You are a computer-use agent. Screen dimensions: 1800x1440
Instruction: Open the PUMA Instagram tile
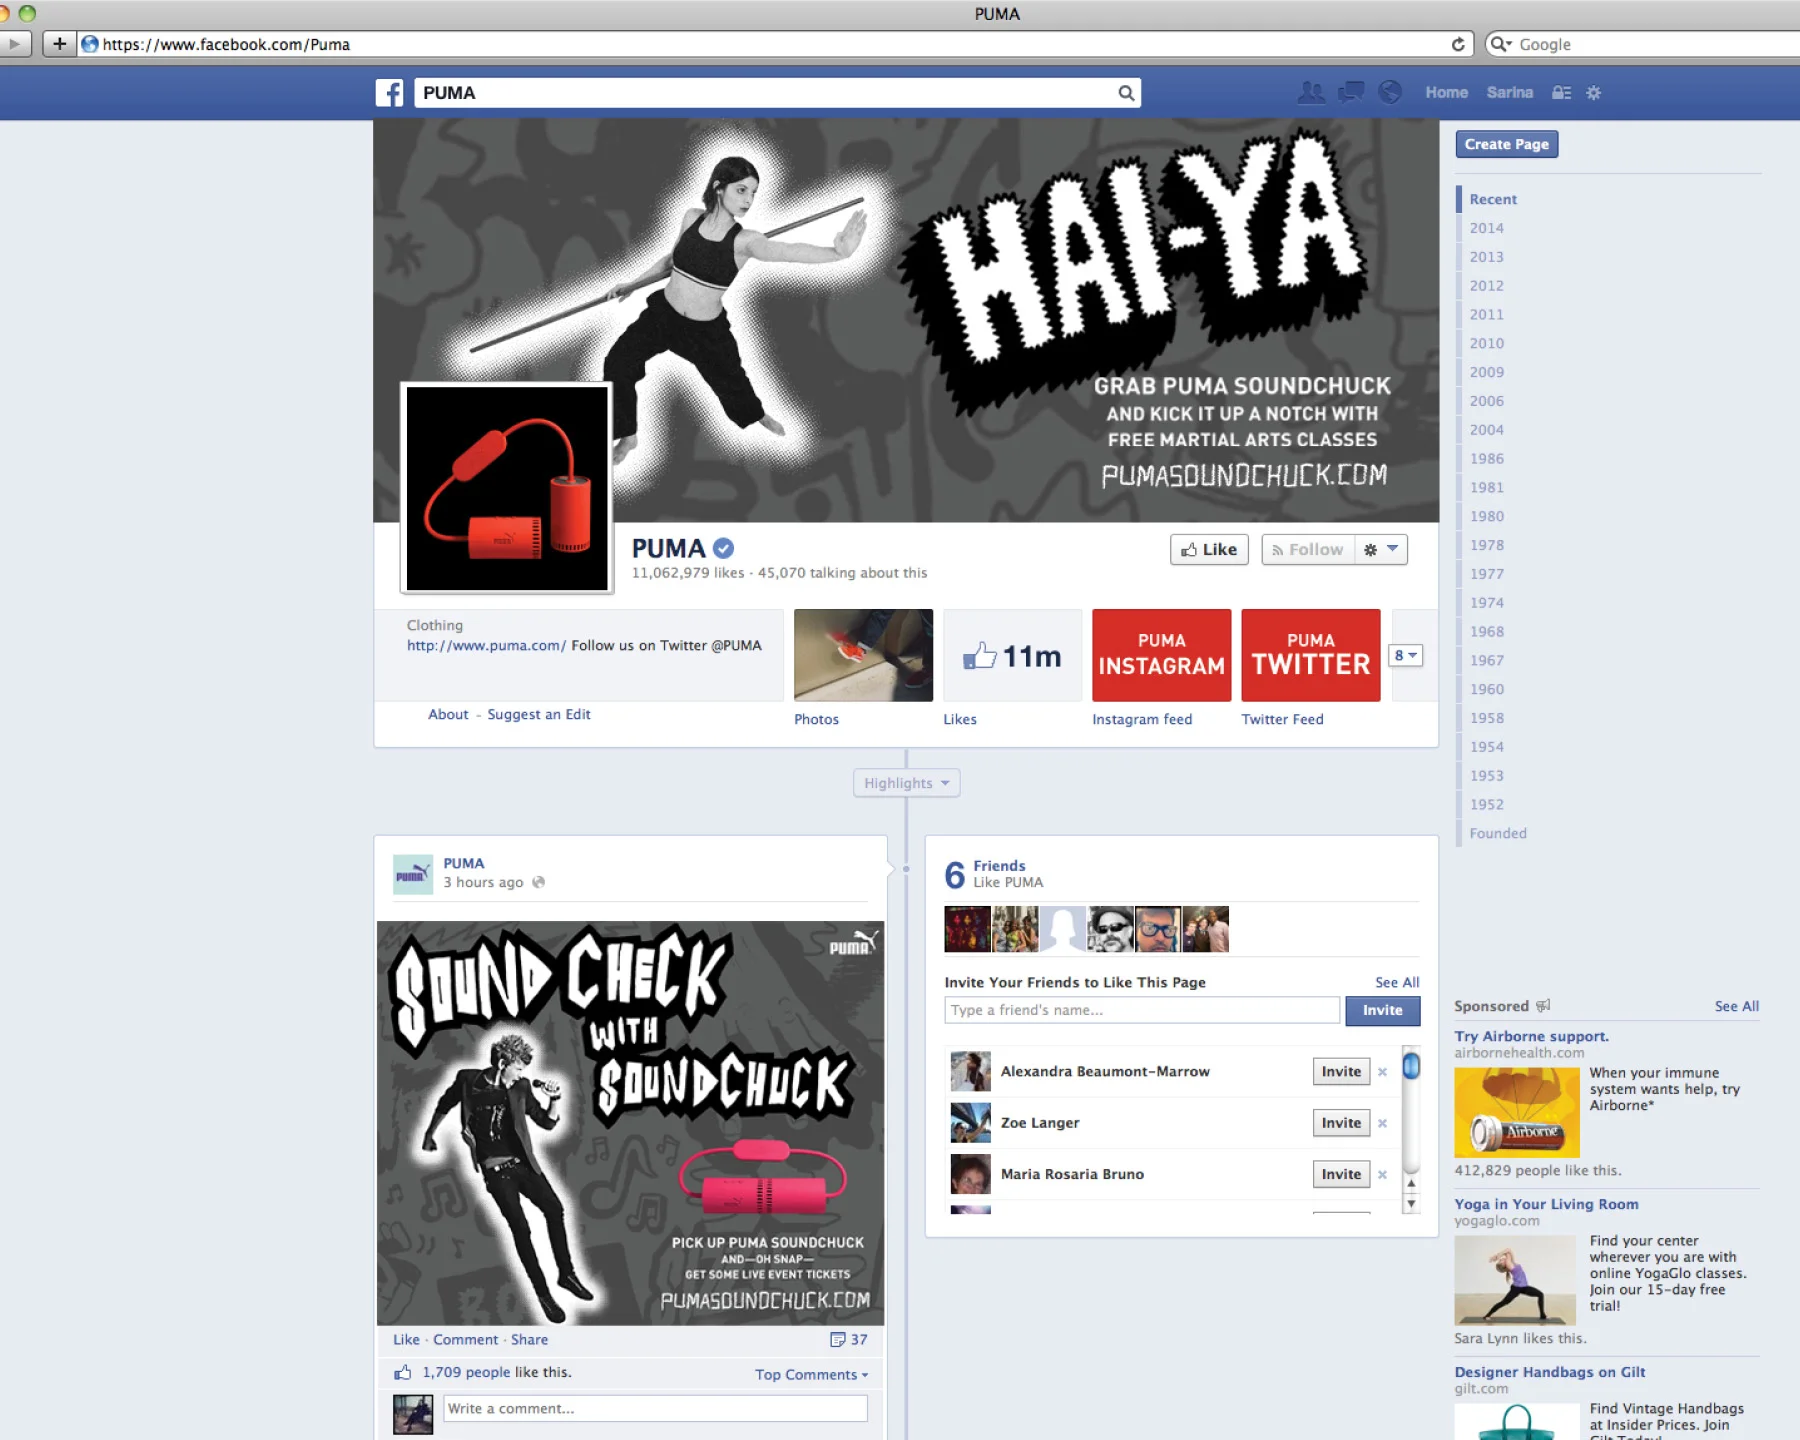(1161, 655)
